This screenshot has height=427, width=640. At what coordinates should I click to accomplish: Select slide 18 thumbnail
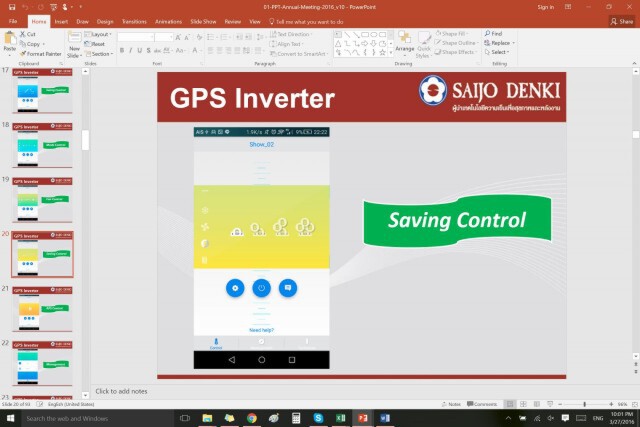tap(42, 145)
